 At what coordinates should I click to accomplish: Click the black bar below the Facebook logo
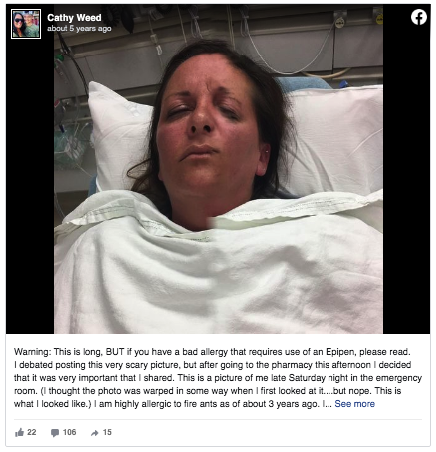(x=406, y=180)
